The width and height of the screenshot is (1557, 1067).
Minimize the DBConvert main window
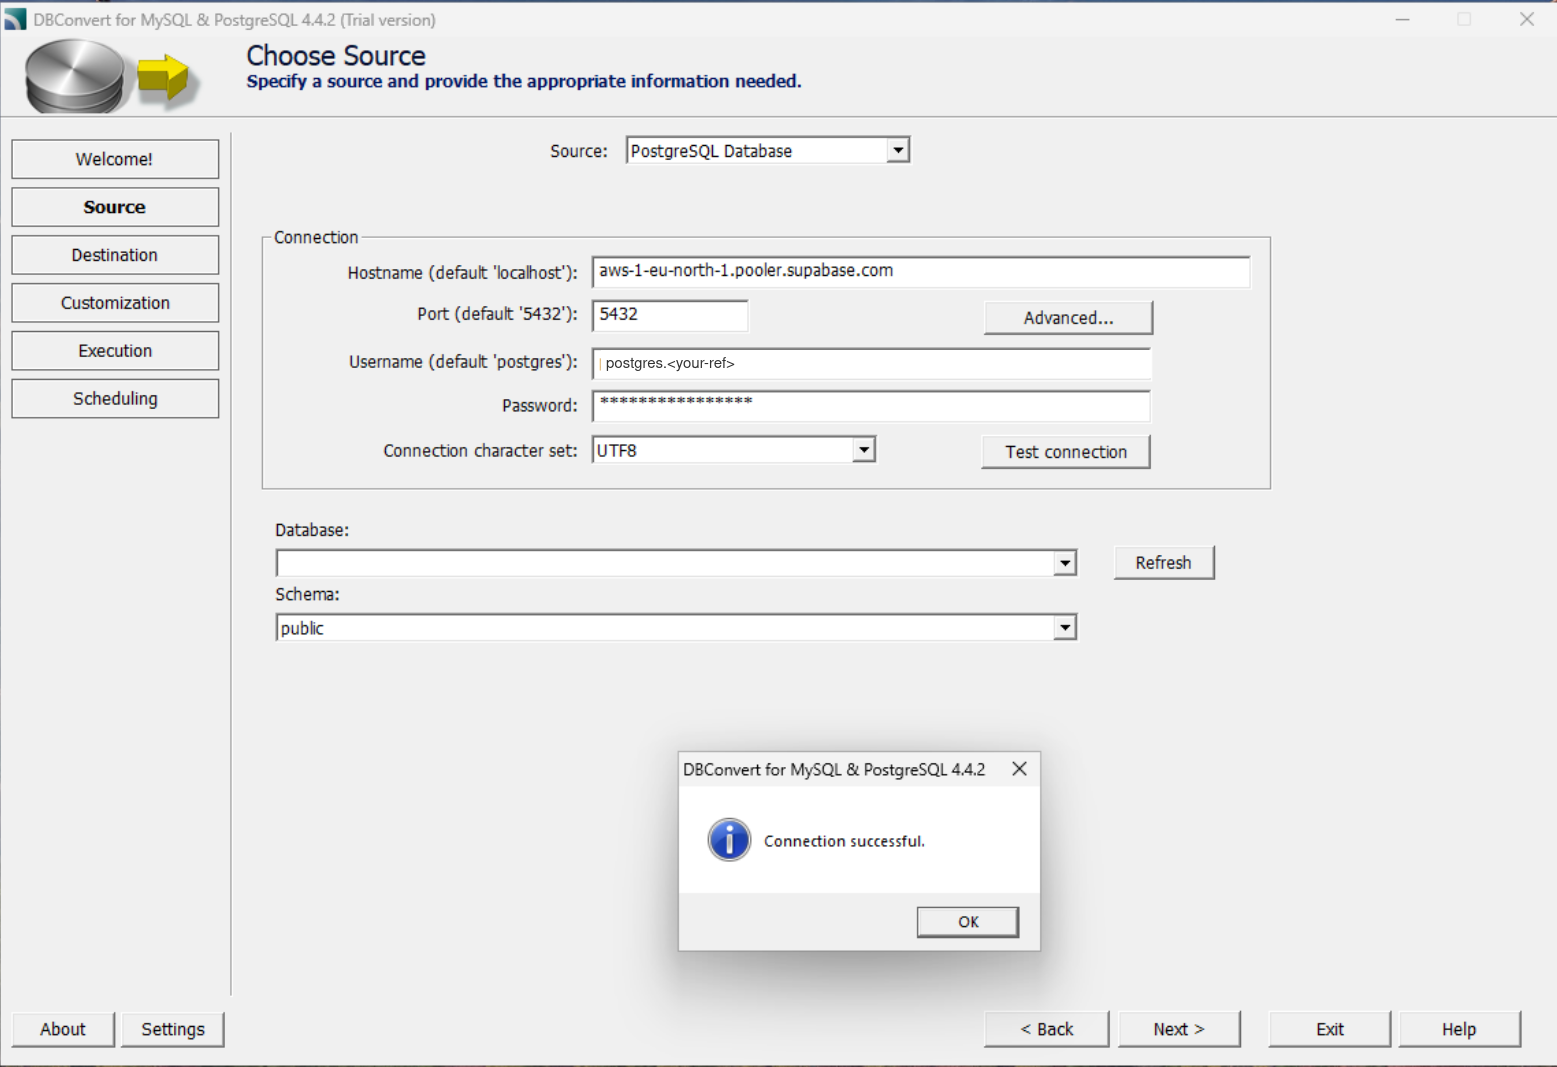(1402, 19)
